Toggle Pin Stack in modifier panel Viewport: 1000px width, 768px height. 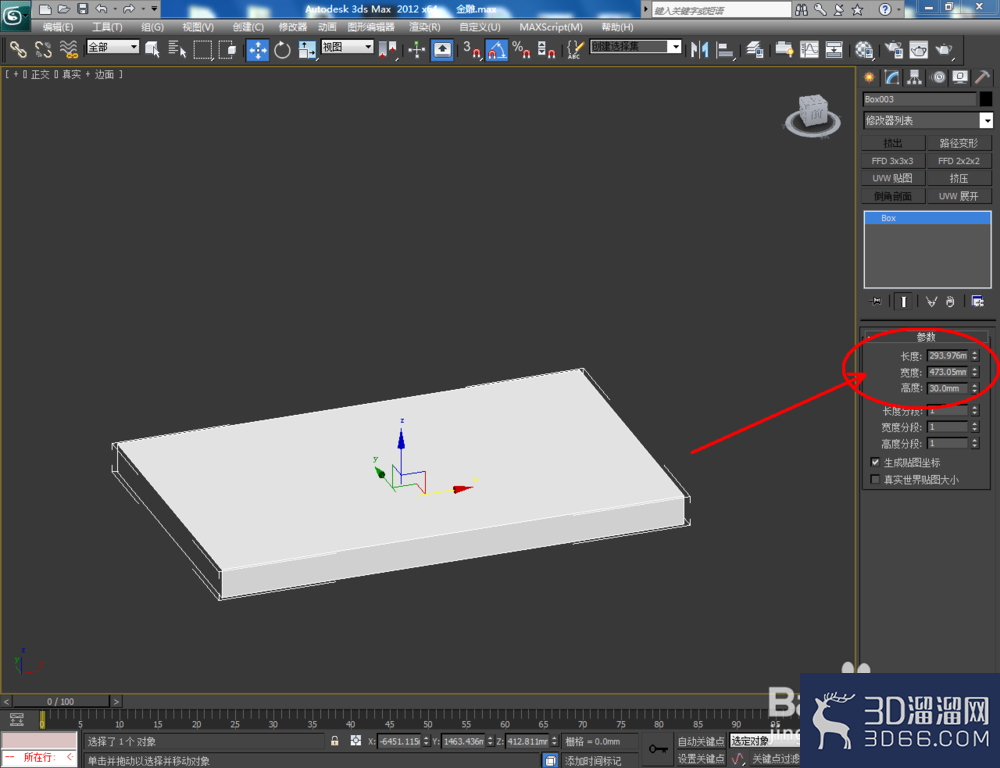click(875, 301)
